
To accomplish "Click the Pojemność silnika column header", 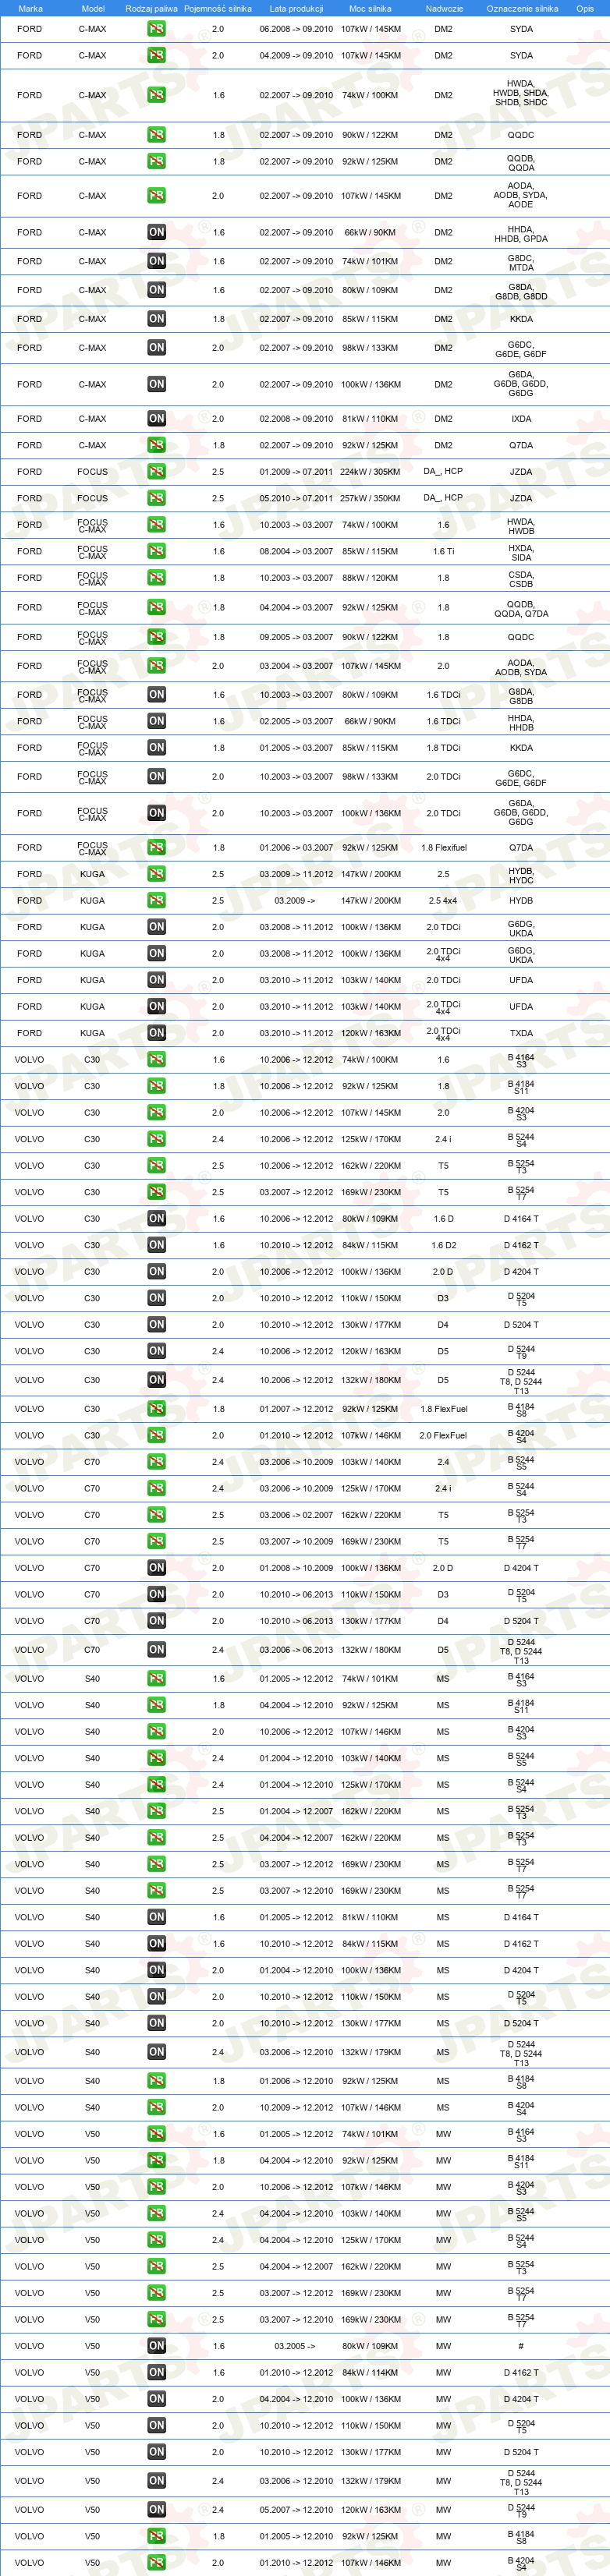I will tap(218, 8).
